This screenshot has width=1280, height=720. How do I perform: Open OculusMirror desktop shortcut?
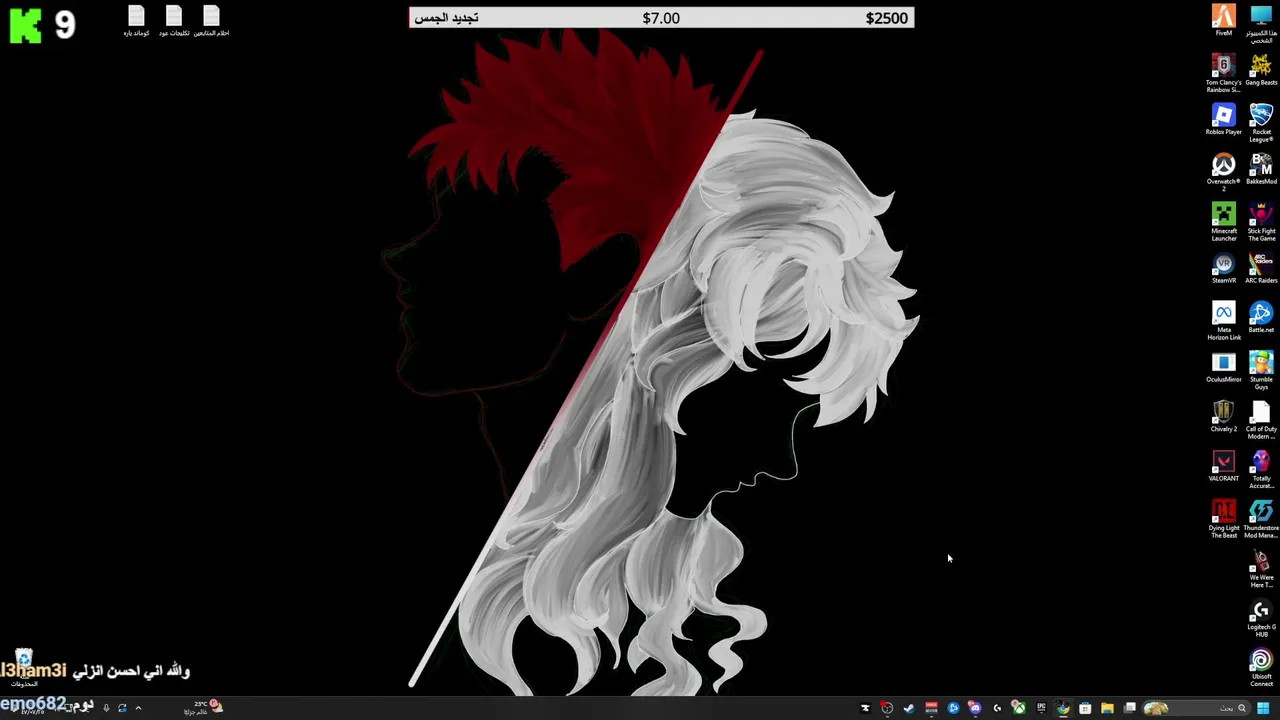coord(1223,367)
